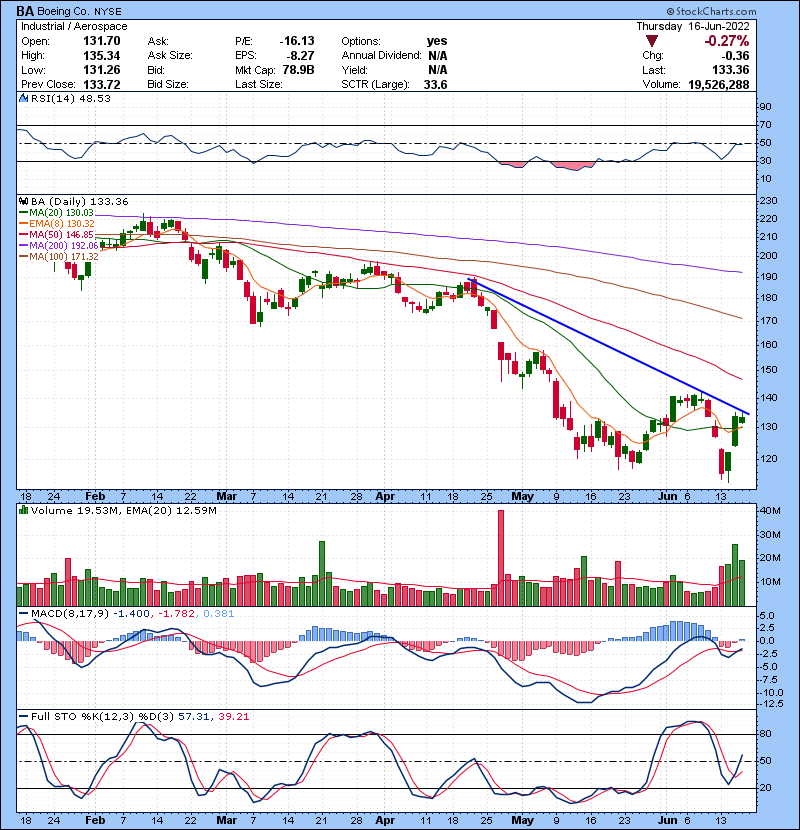800x830 pixels.
Task: Click the Volume 19.53M, EMA(20) 12.59M label
Action: 123,510
